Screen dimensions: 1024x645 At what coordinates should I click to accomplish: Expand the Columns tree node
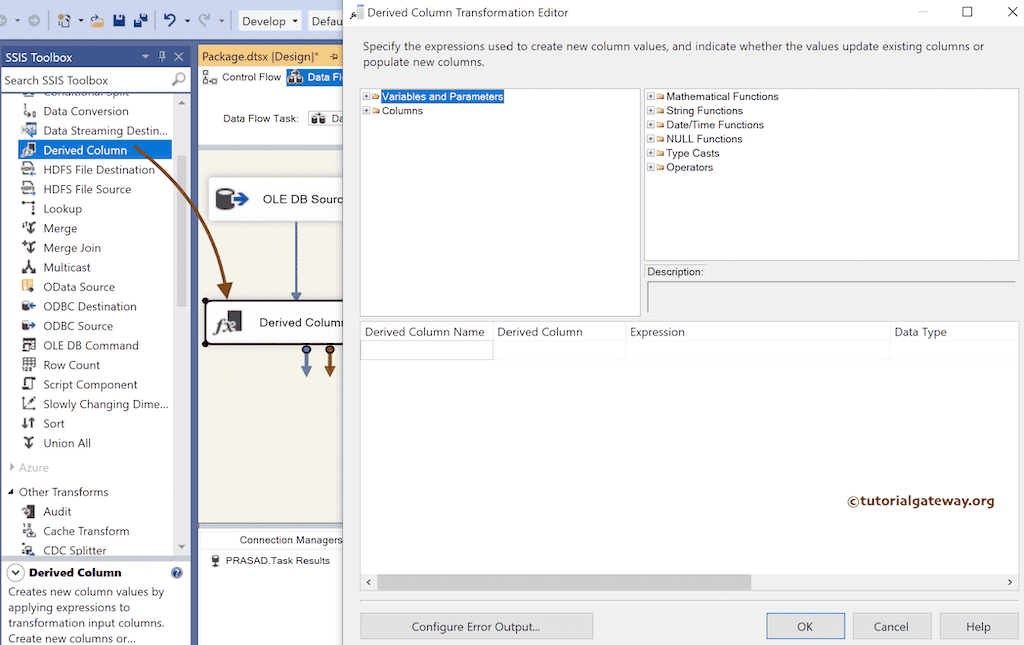coord(370,110)
